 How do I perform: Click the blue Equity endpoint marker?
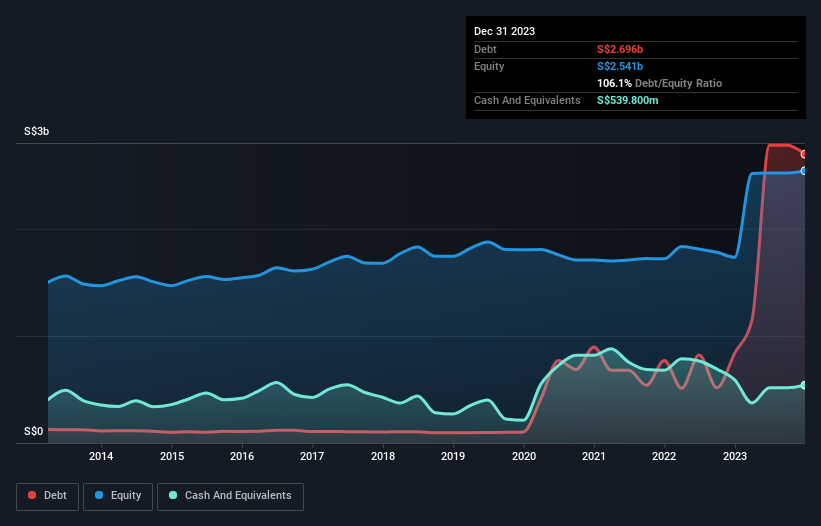coord(804,171)
